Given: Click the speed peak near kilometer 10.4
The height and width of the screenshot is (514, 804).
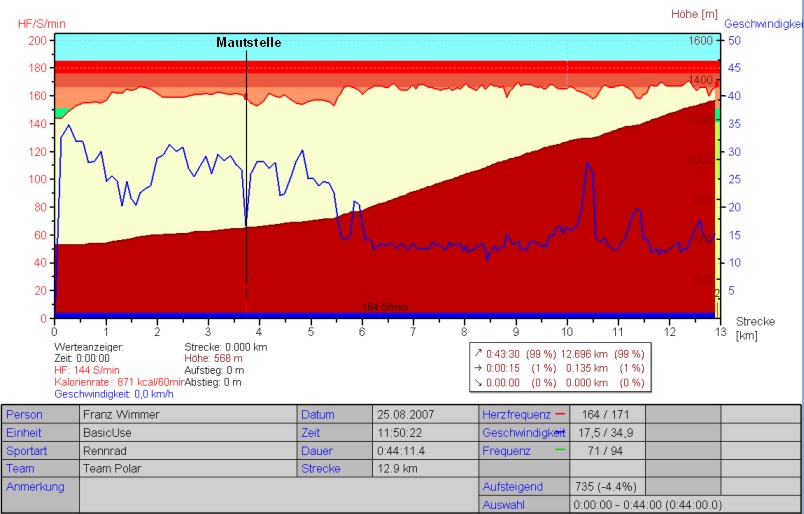Looking at the screenshot, I should coord(587,164).
